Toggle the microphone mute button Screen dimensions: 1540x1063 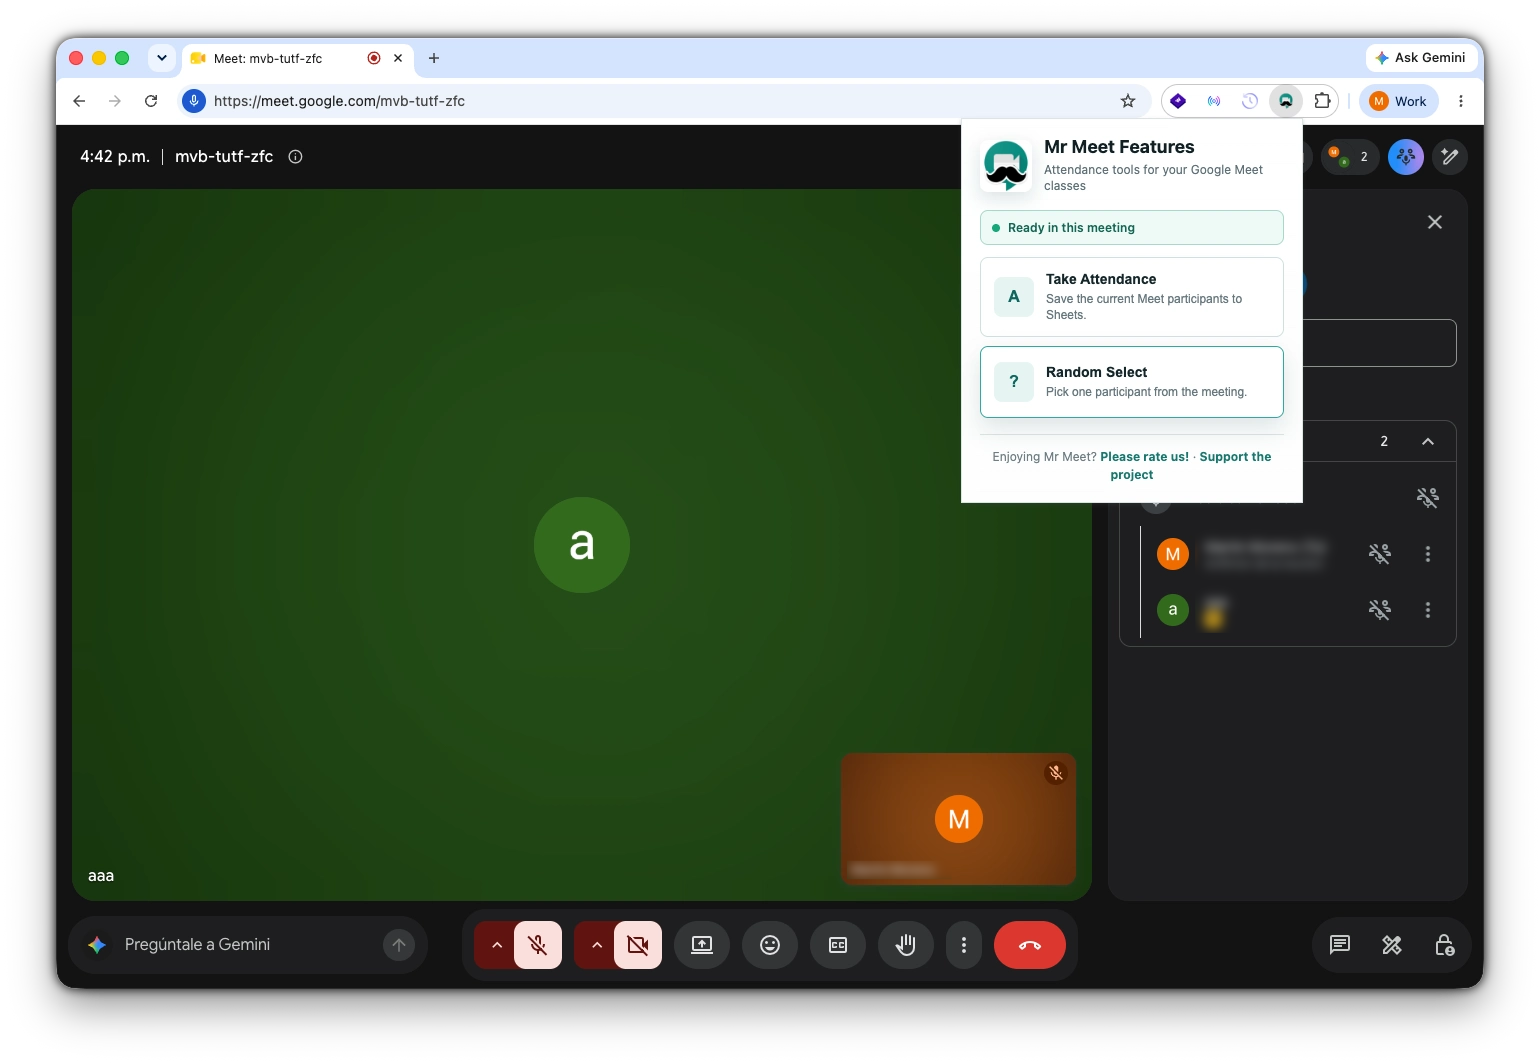pyautogui.click(x=538, y=945)
